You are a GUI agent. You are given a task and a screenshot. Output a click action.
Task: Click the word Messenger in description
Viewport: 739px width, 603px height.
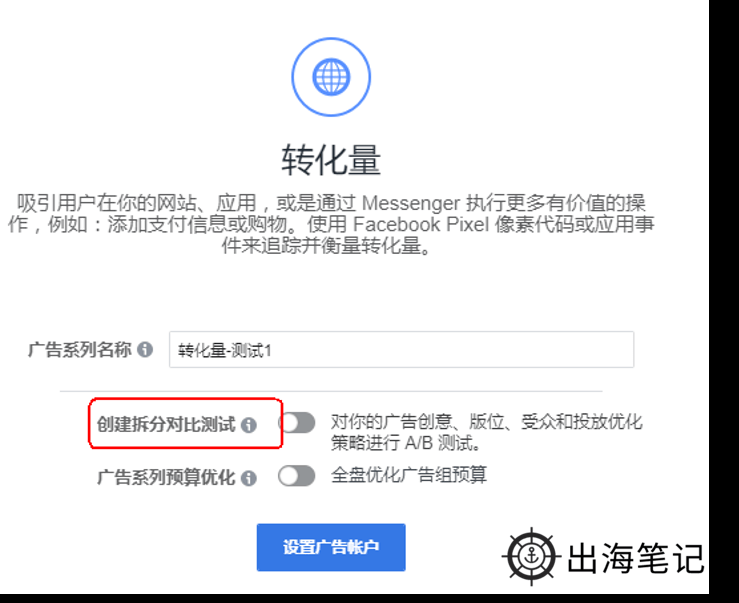point(411,203)
